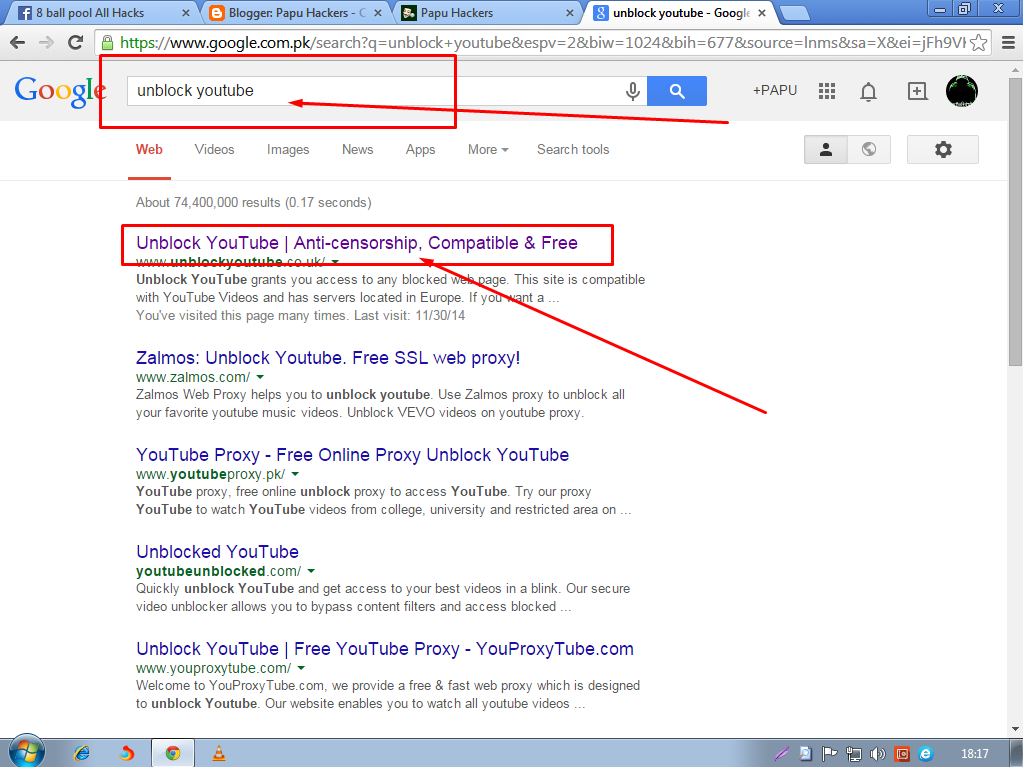The height and width of the screenshot is (767, 1023).
Task: Select the Apps search filter
Action: point(420,149)
